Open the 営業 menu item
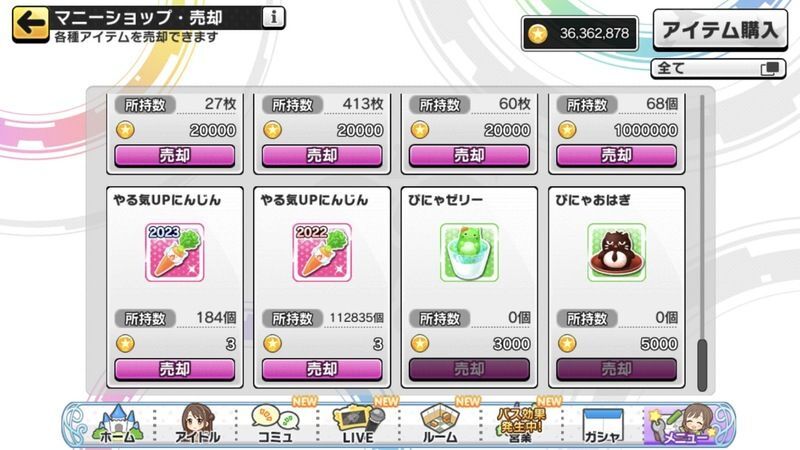The image size is (800, 450). pos(520,424)
